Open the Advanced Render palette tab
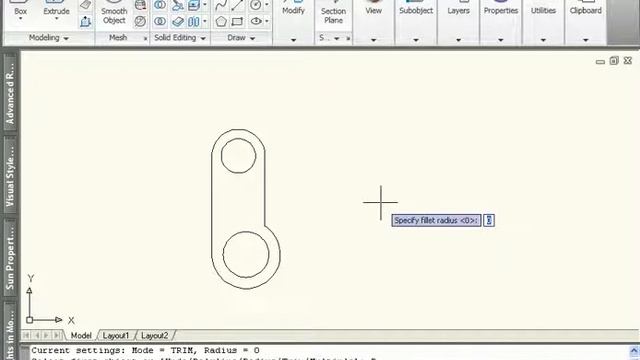This screenshot has width=640, height=360. [10, 92]
